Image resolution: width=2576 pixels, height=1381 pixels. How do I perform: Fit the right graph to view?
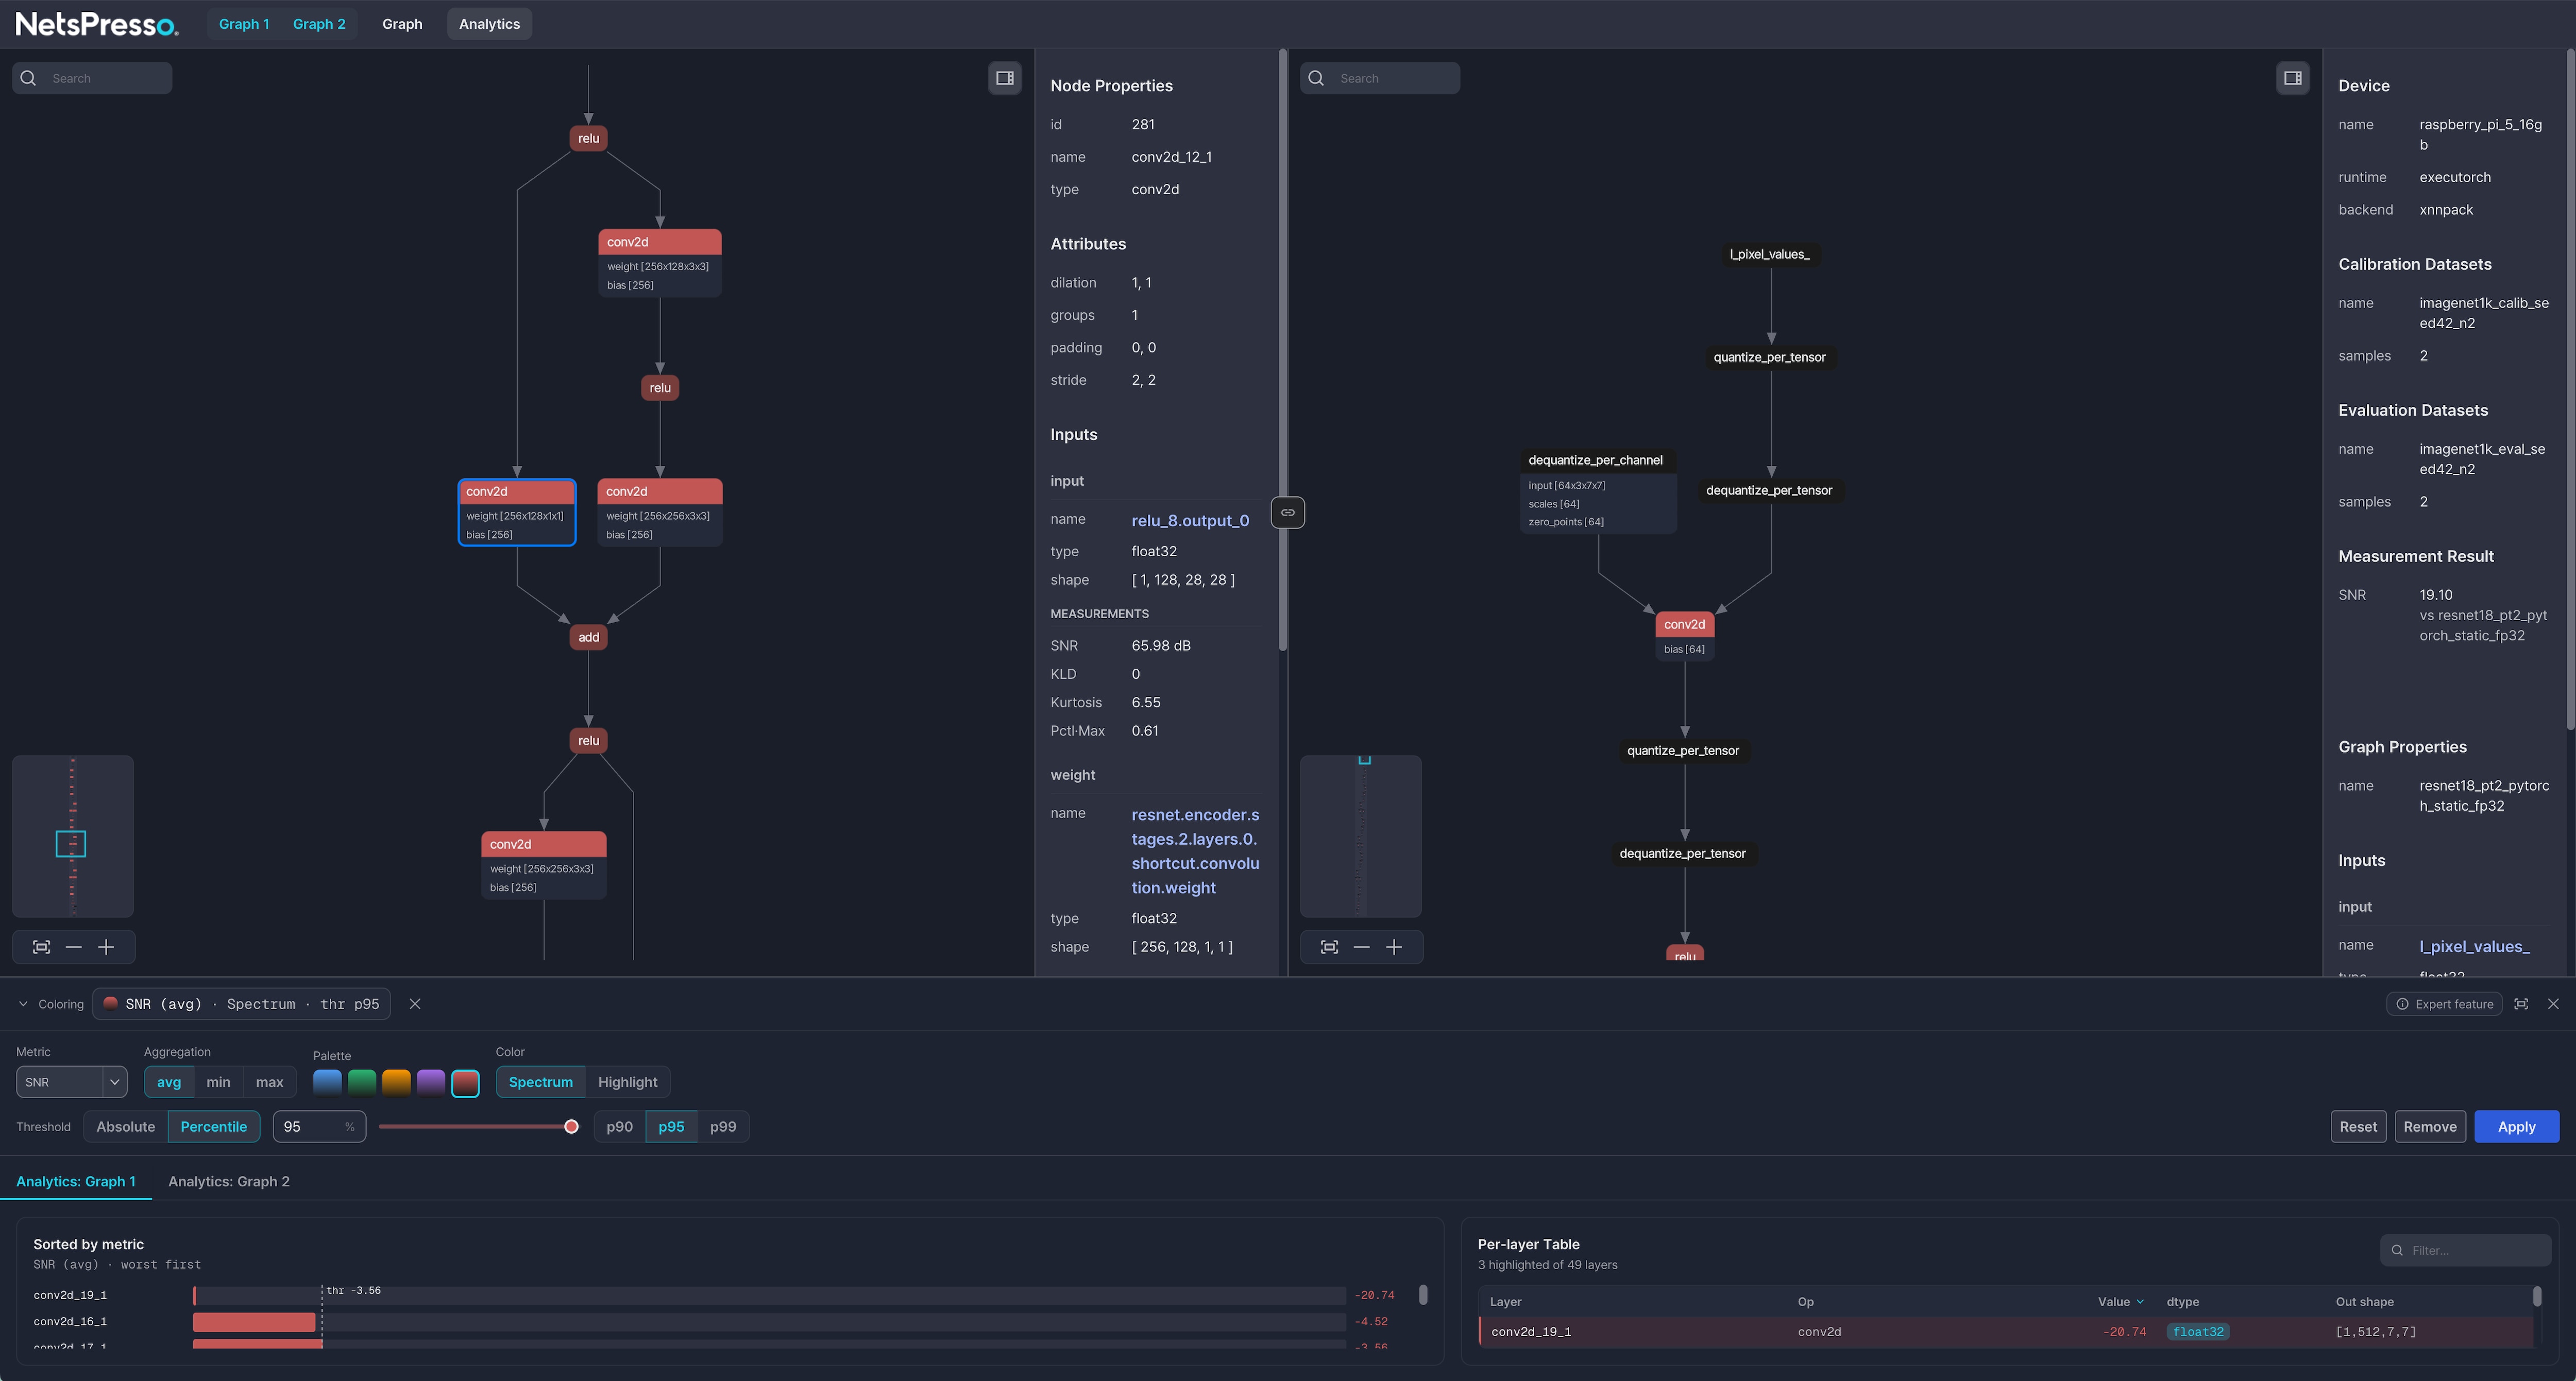(1329, 947)
